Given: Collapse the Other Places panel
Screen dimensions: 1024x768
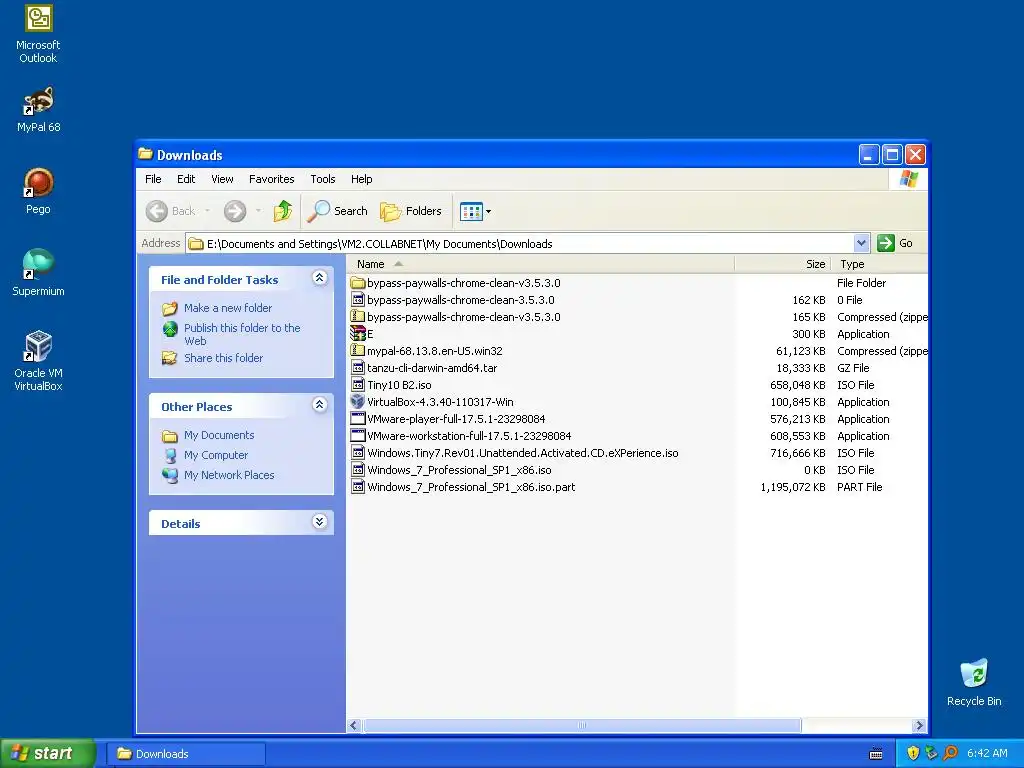Looking at the screenshot, I should pyautogui.click(x=319, y=405).
